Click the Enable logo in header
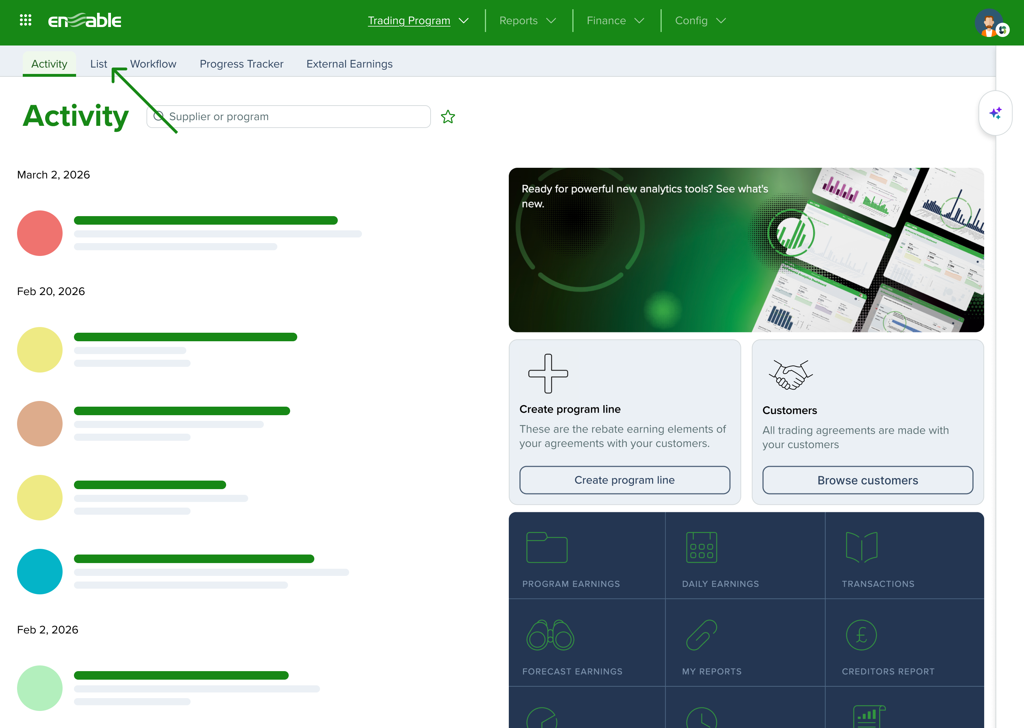The image size is (1024, 728). pos(85,21)
